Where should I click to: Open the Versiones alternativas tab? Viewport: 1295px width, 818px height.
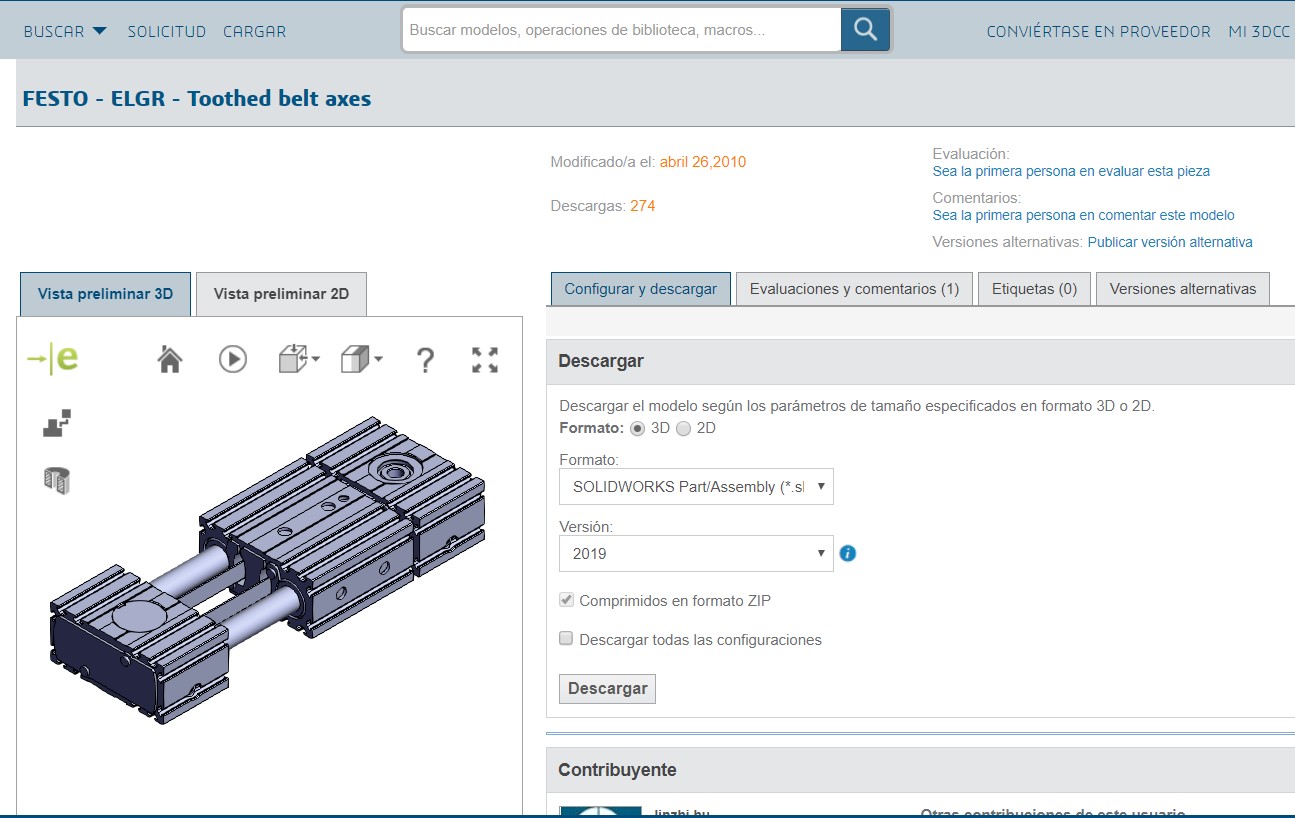click(1182, 289)
